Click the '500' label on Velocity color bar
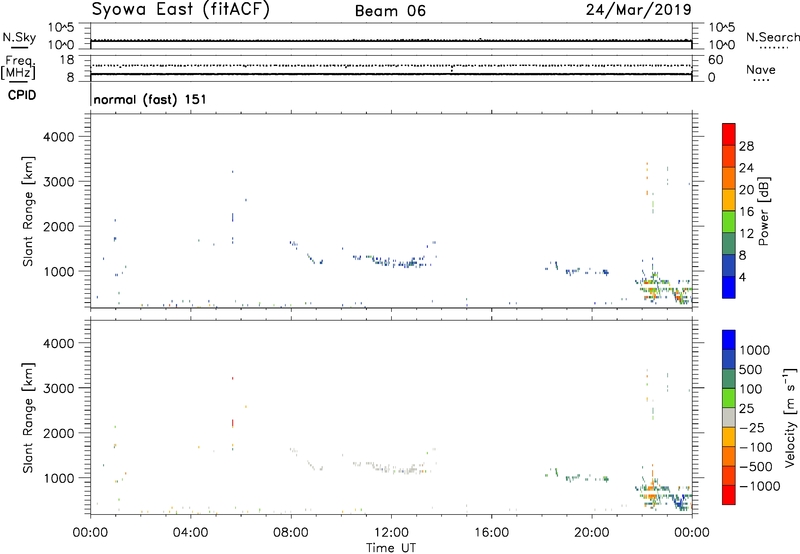 tap(751, 370)
